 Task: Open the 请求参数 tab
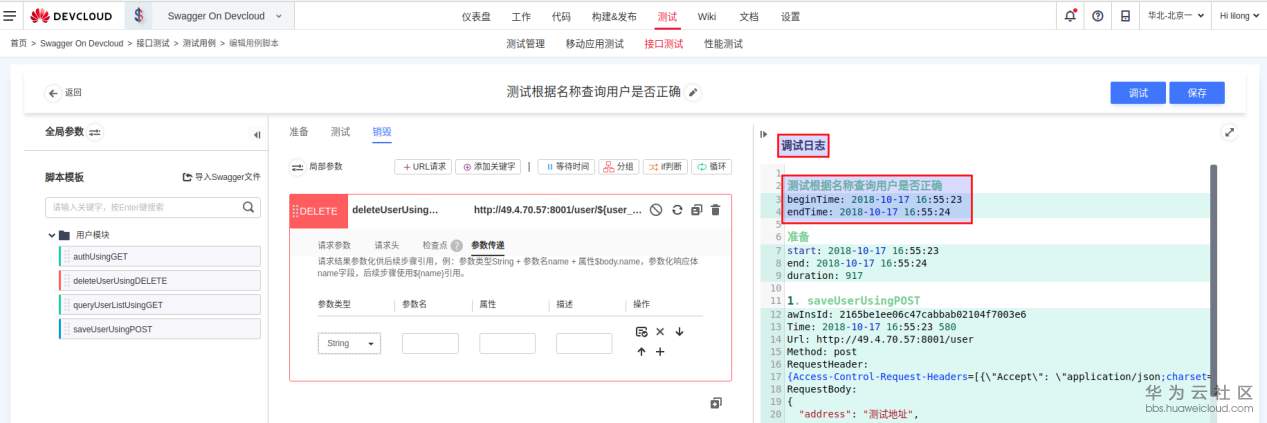(x=334, y=245)
